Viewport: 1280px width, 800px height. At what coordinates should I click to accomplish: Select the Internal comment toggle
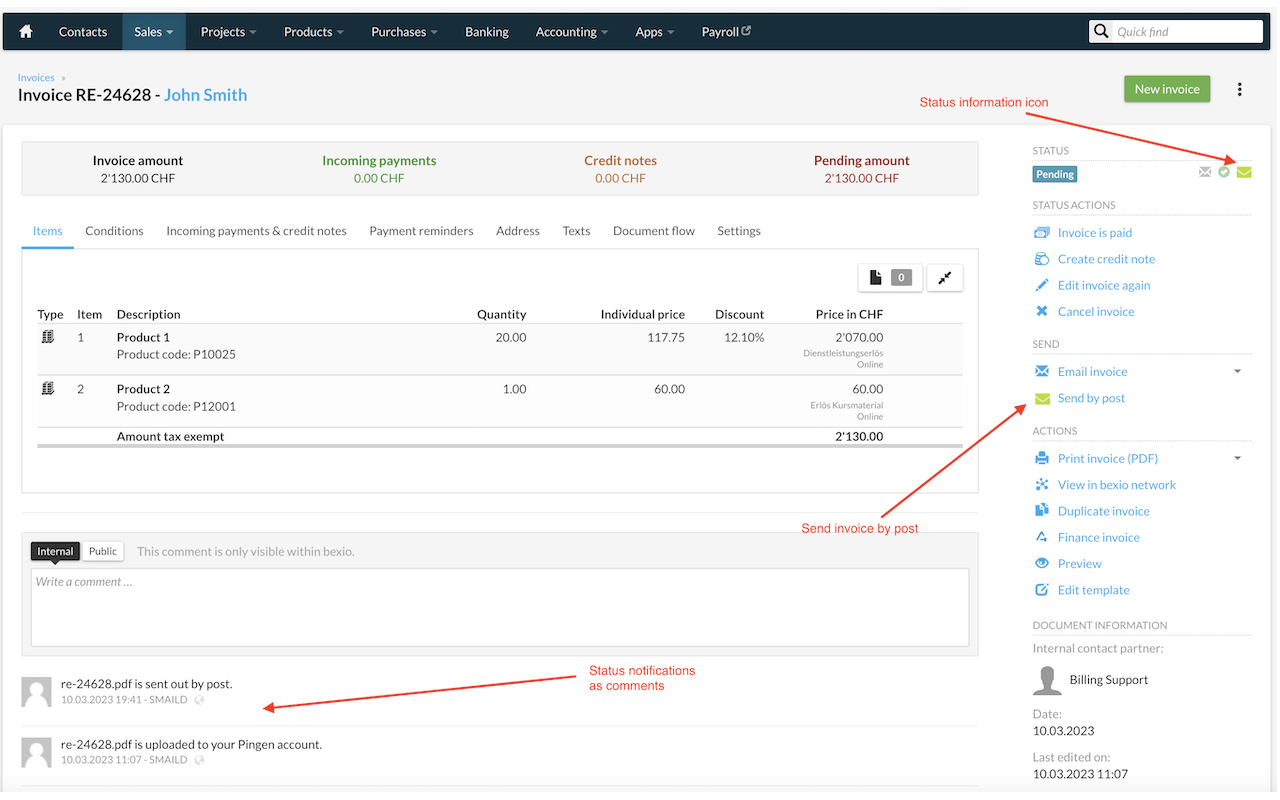[55, 551]
